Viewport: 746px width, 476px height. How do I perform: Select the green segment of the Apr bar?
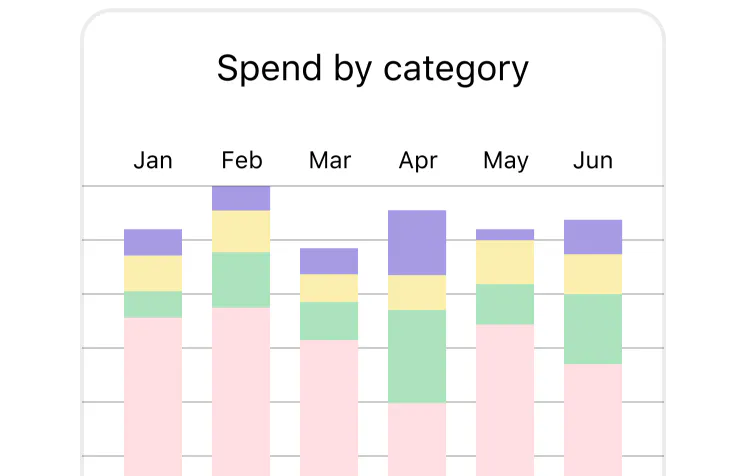pos(417,356)
